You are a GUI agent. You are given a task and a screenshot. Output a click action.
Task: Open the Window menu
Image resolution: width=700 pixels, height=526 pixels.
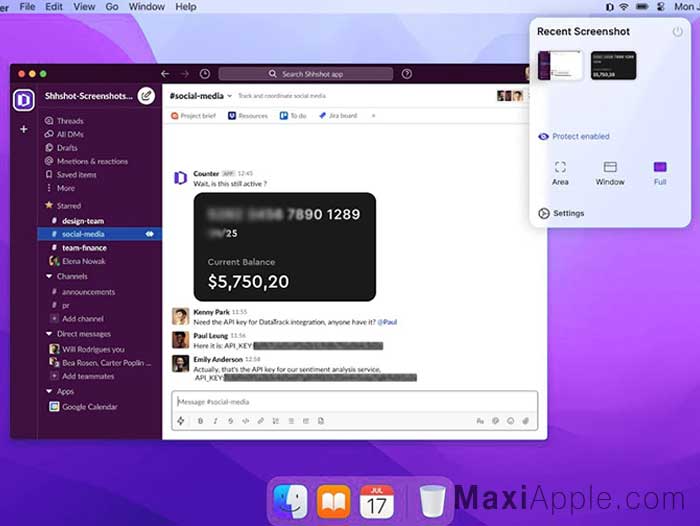point(146,7)
